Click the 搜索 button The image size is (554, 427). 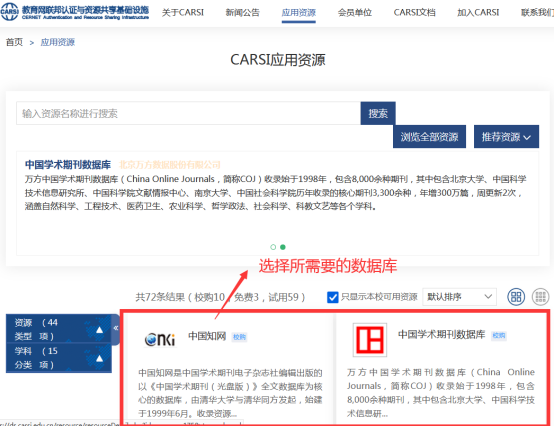pos(378,113)
